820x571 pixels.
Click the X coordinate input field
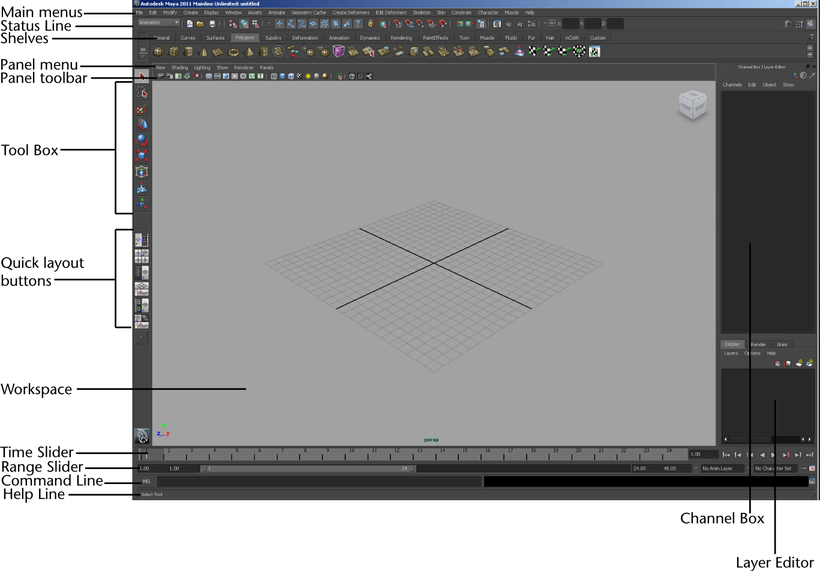(x=571, y=24)
